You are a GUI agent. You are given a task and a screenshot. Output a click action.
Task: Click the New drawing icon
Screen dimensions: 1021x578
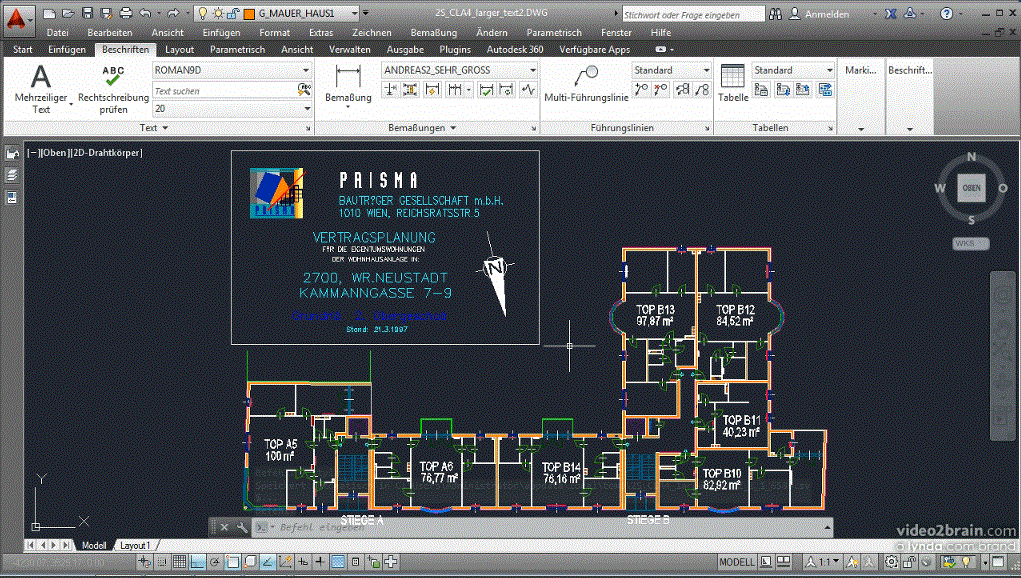pos(49,13)
